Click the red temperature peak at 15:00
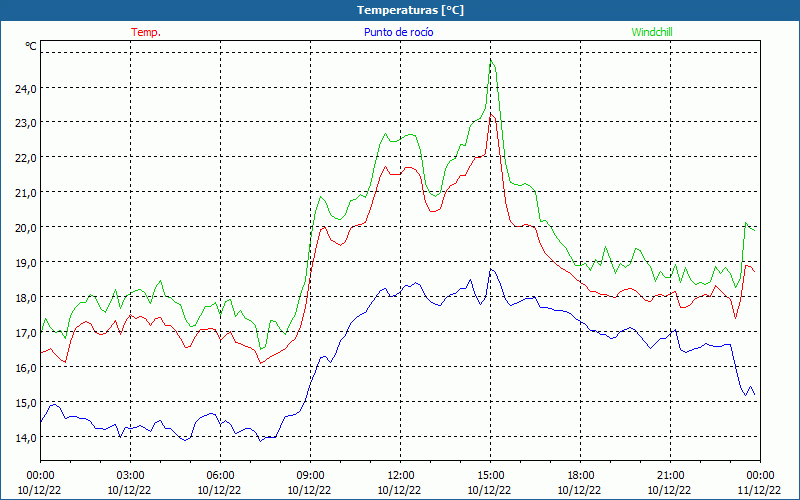This screenshot has width=800, height=500. tap(491, 114)
